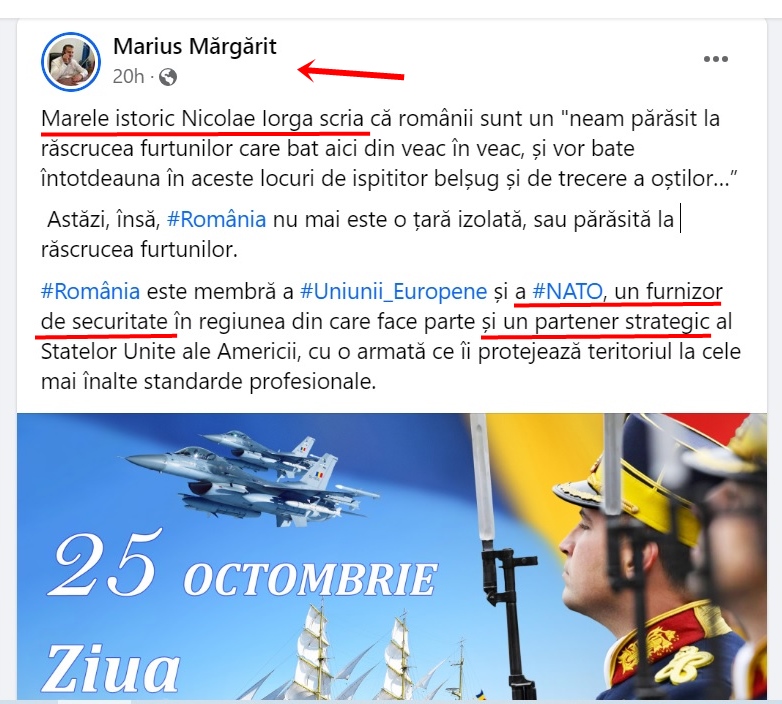
Task: Open the 20h post timestamp
Action: point(128,77)
